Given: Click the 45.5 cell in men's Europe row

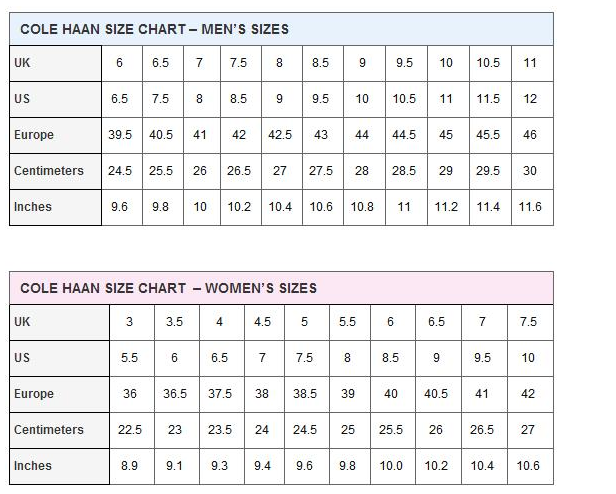Looking at the screenshot, I should pos(488,135).
